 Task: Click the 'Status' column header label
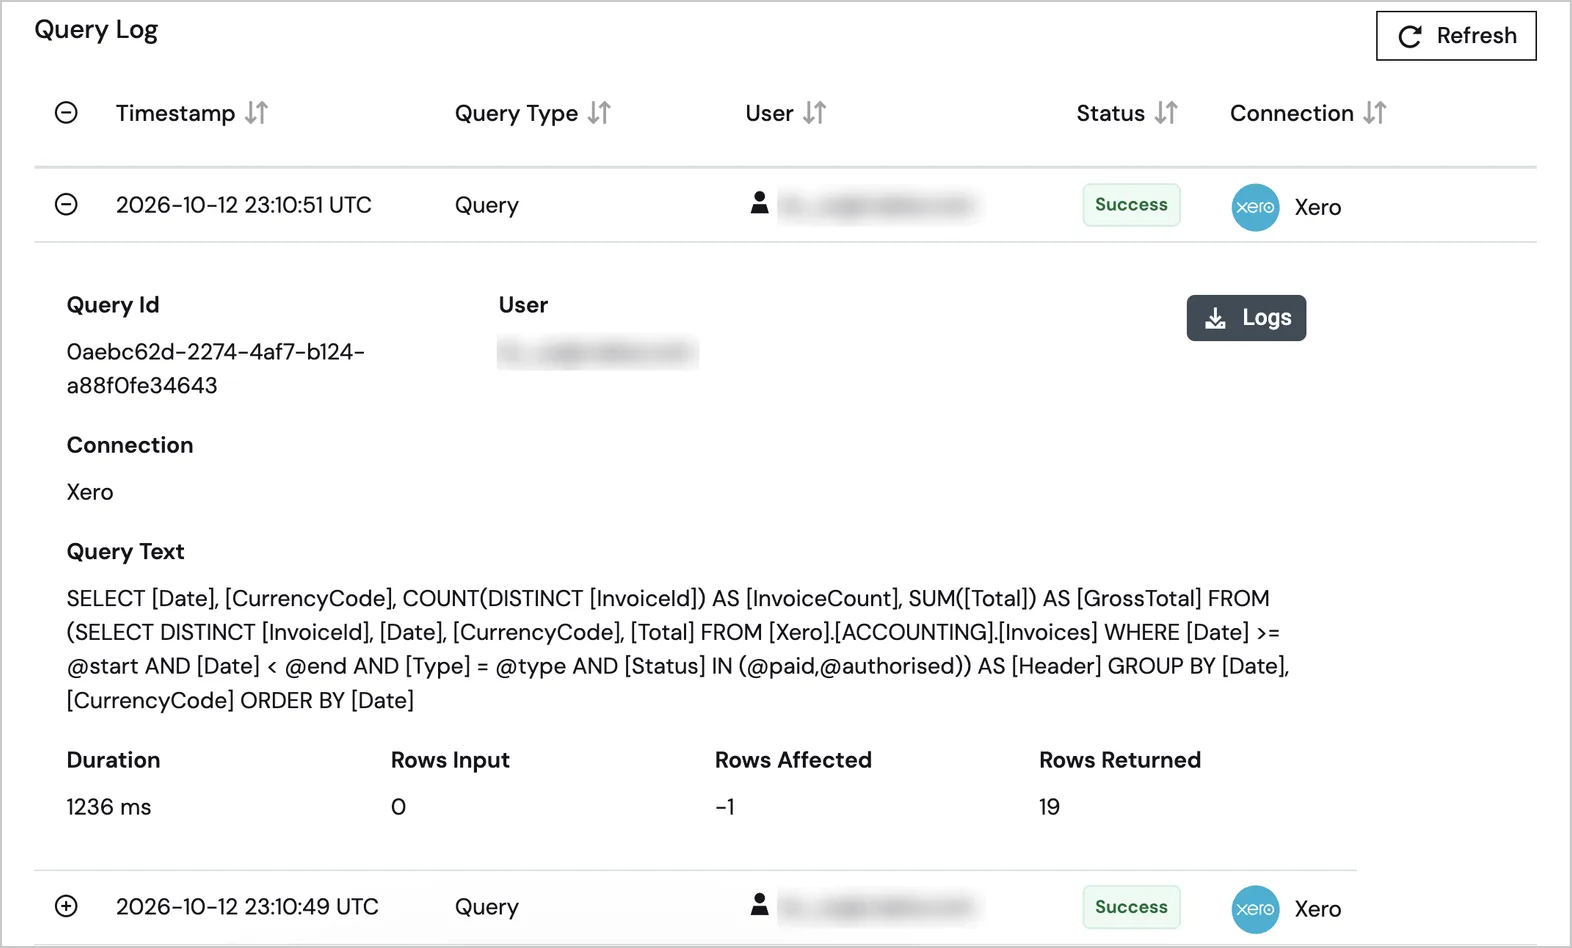(x=1110, y=113)
